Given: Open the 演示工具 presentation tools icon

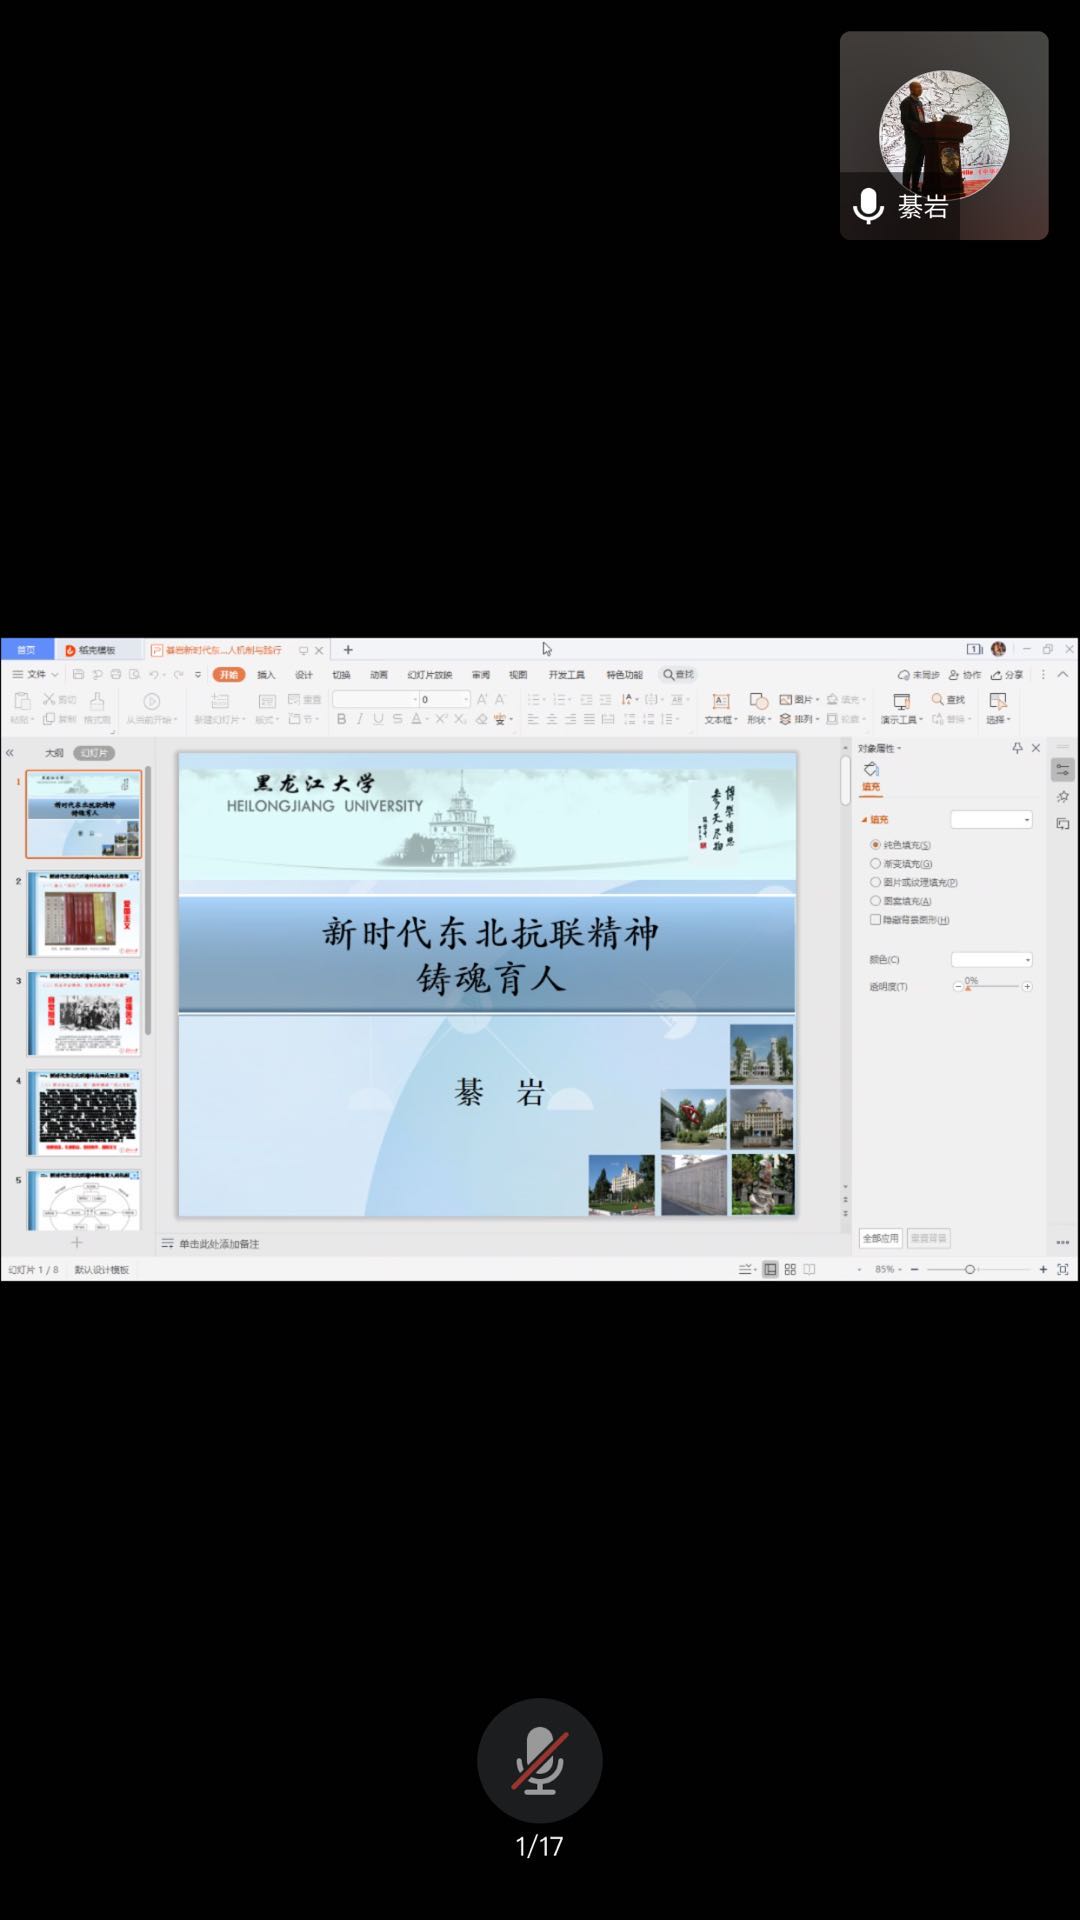Looking at the screenshot, I should click(x=901, y=701).
